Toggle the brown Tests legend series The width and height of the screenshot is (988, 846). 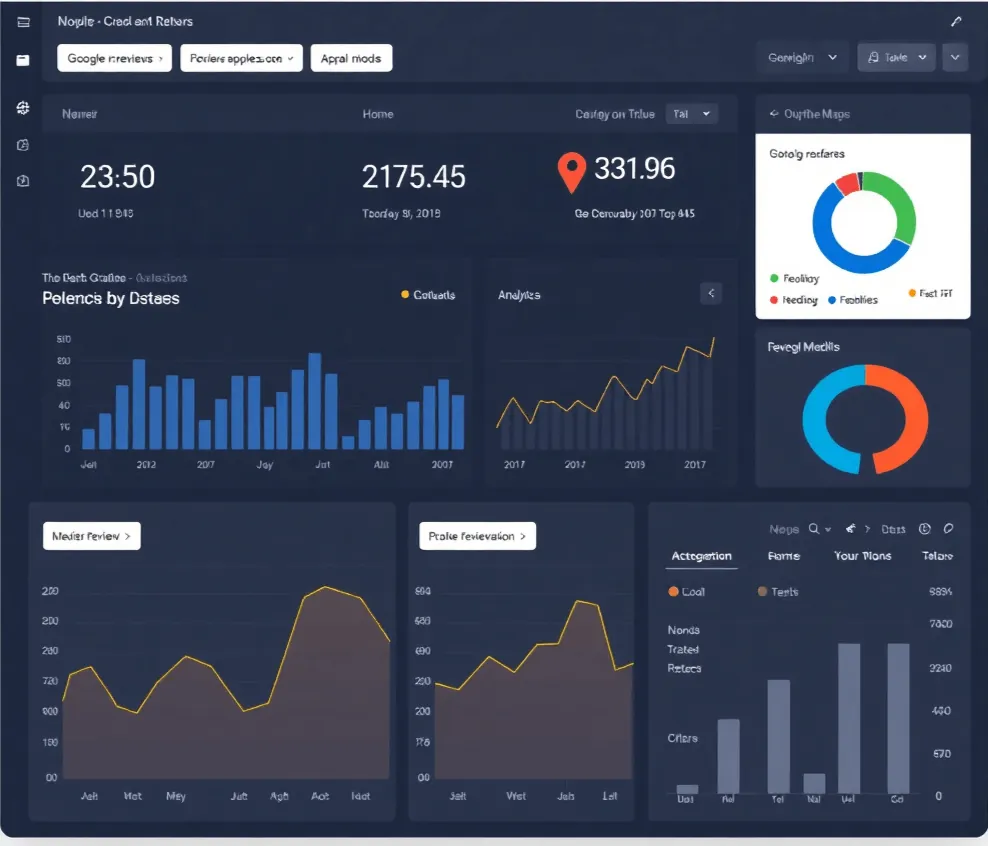778,592
